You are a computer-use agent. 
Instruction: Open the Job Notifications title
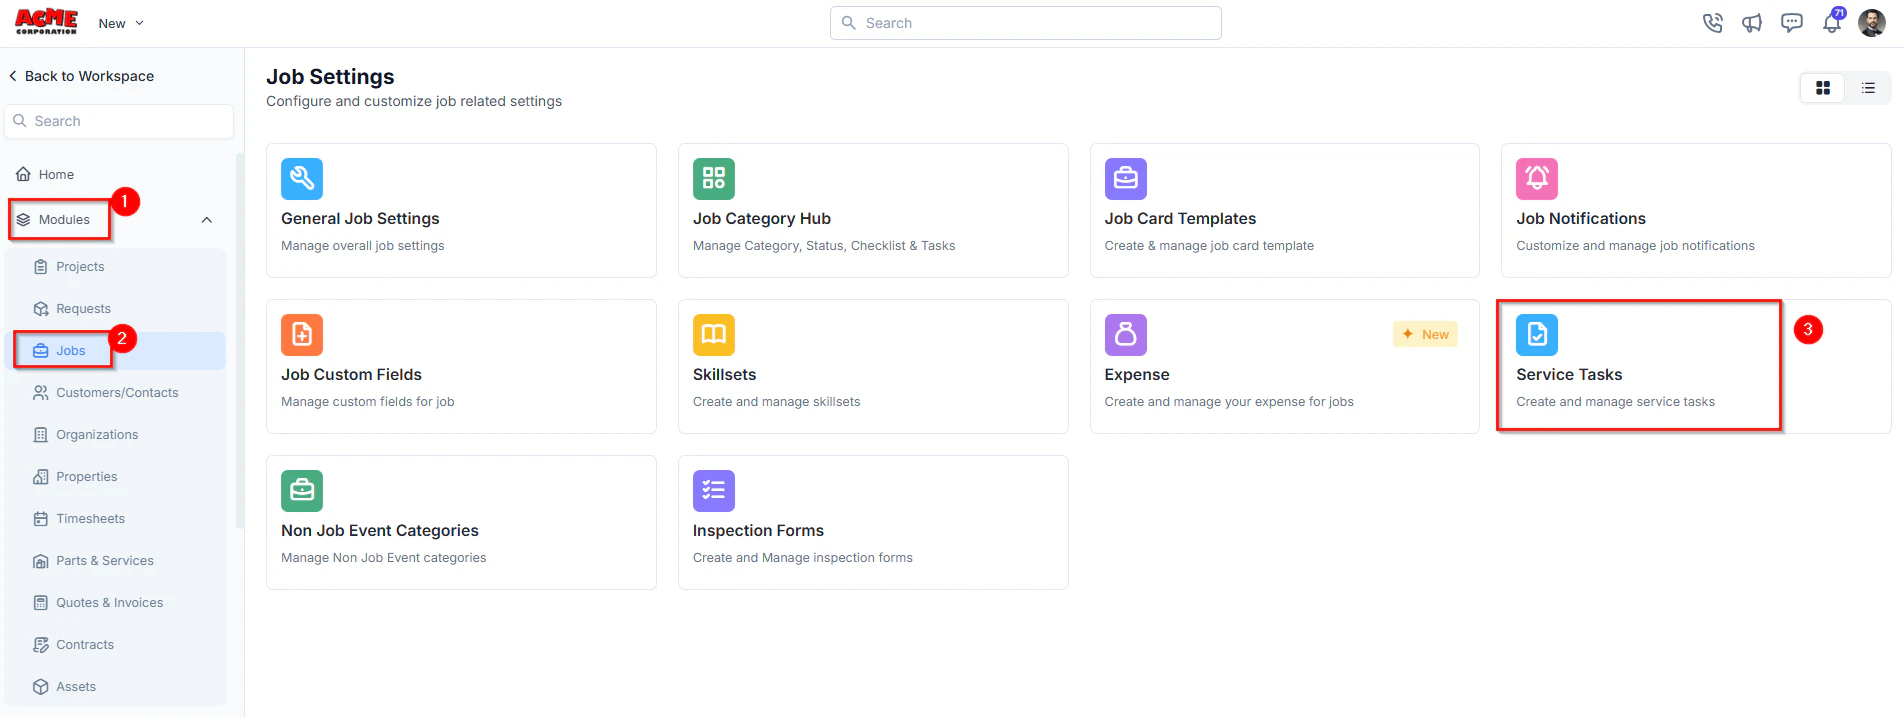pos(1581,219)
